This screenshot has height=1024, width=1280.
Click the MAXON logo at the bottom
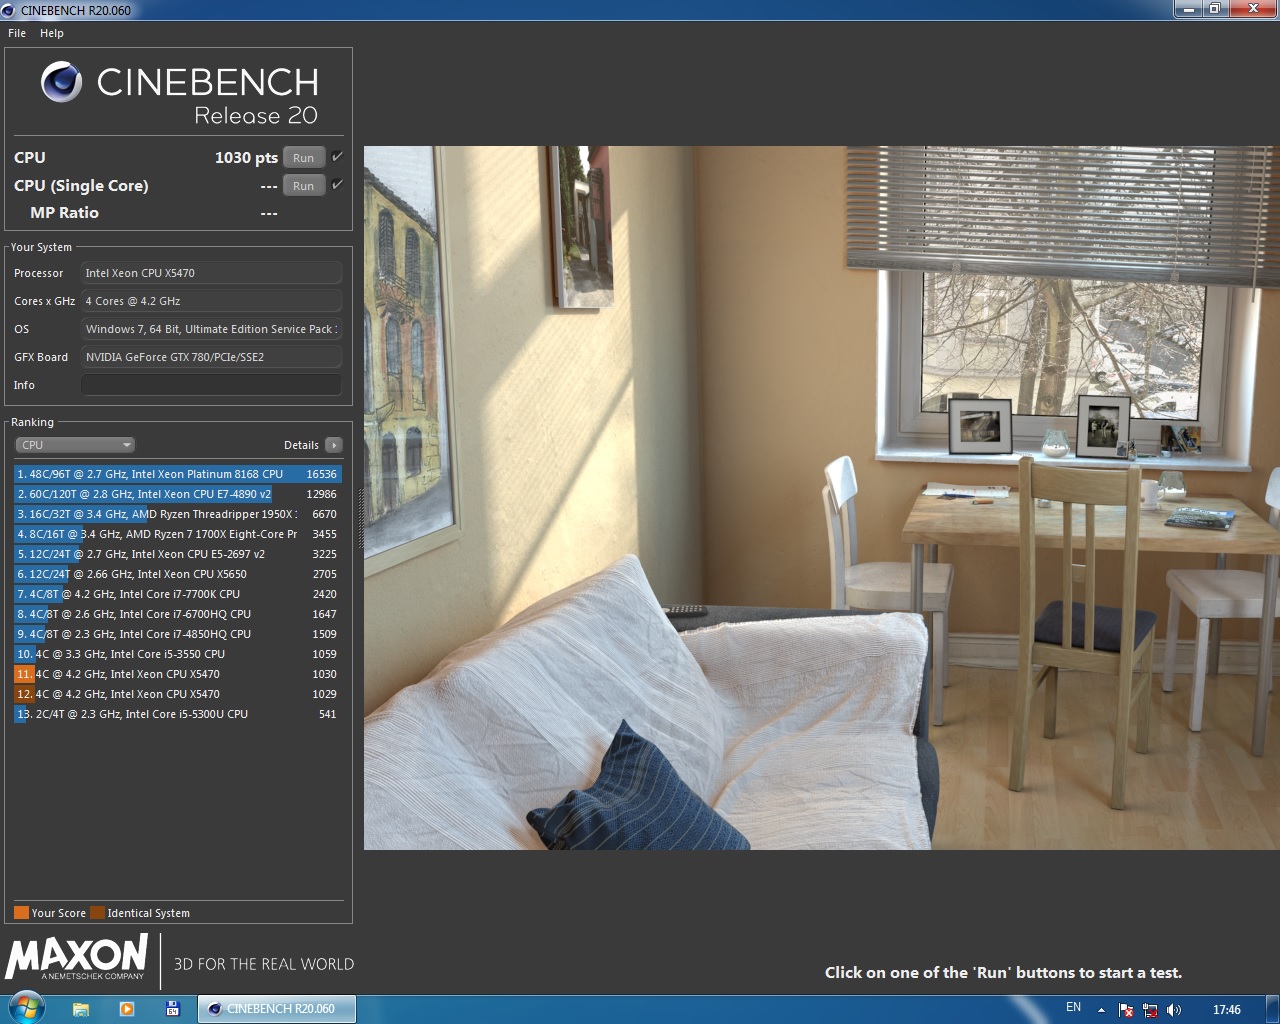77,957
